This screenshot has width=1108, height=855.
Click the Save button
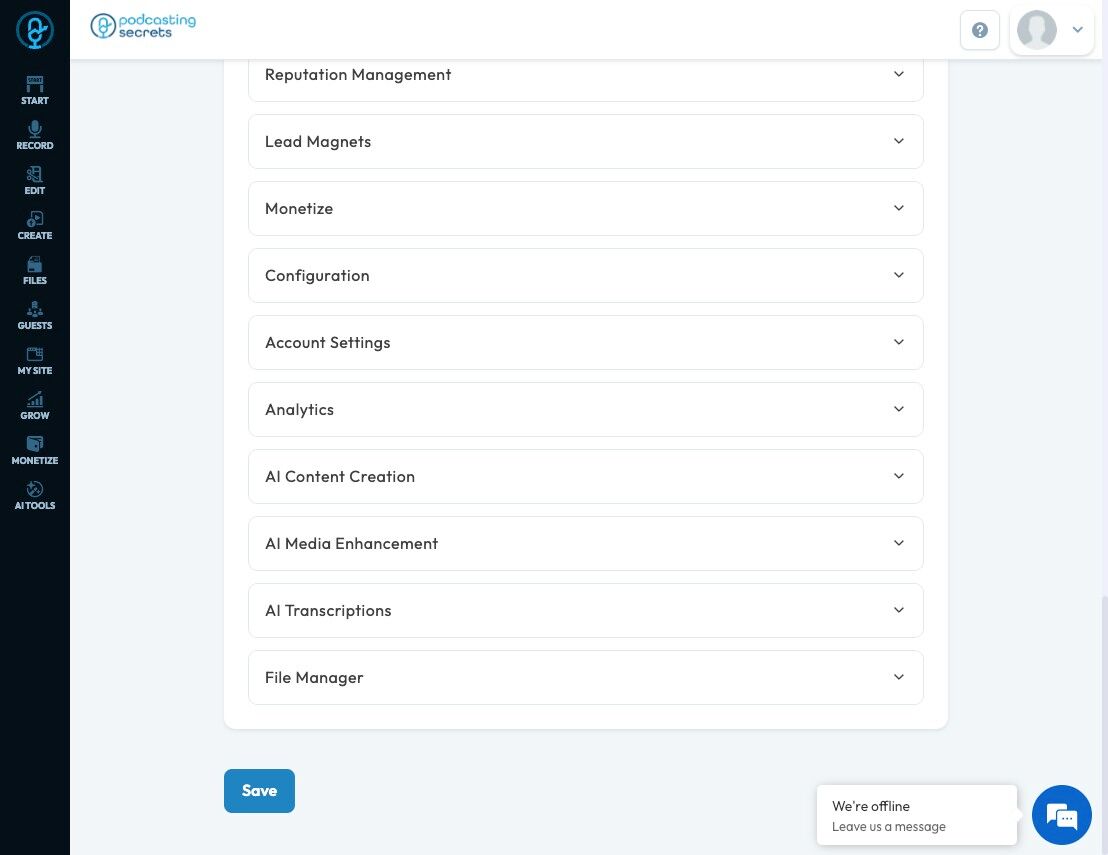coord(259,791)
